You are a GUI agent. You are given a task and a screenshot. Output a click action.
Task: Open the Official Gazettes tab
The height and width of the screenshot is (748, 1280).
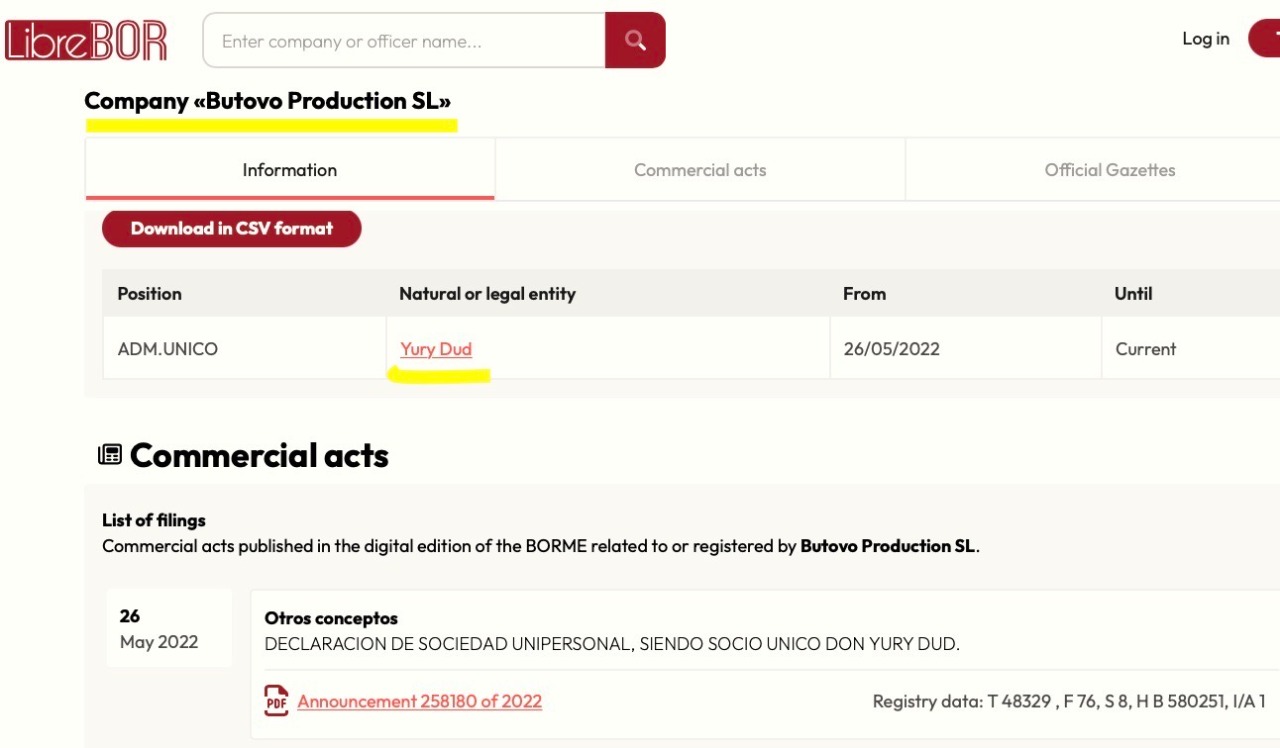click(1110, 170)
